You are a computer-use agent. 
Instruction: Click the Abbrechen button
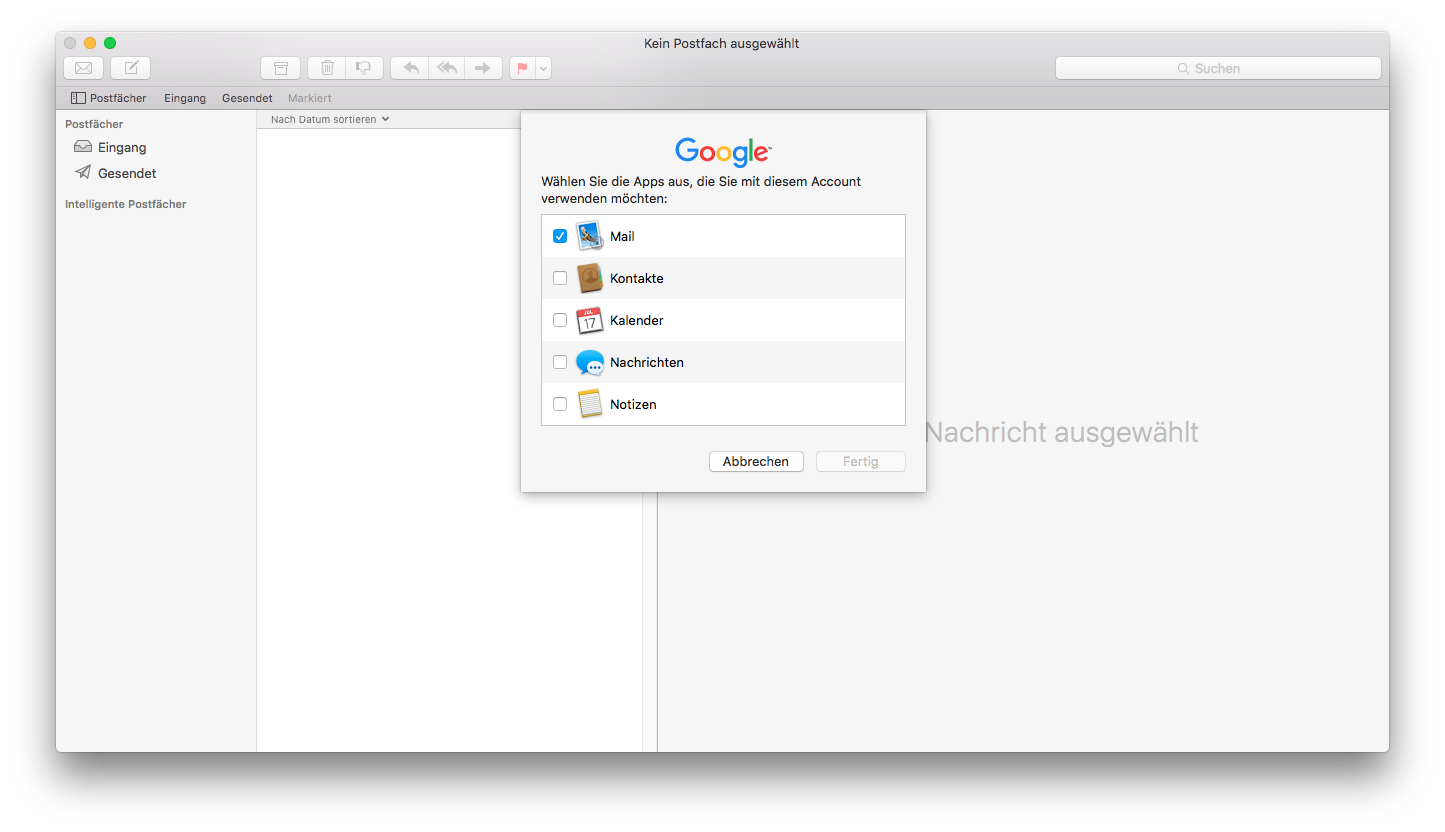[756, 461]
